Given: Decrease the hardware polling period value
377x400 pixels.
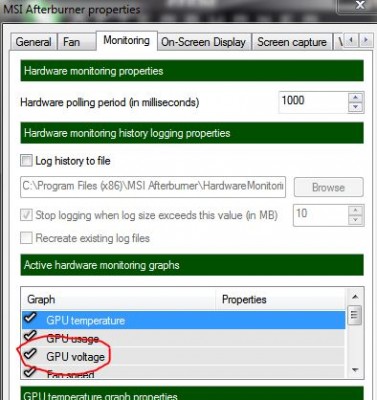Looking at the screenshot, I should coord(356,107).
